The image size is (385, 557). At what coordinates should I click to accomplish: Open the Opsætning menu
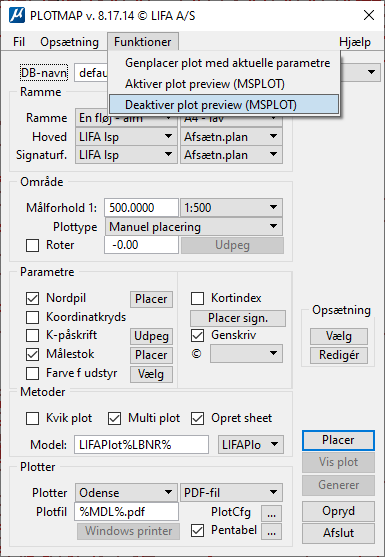69,42
